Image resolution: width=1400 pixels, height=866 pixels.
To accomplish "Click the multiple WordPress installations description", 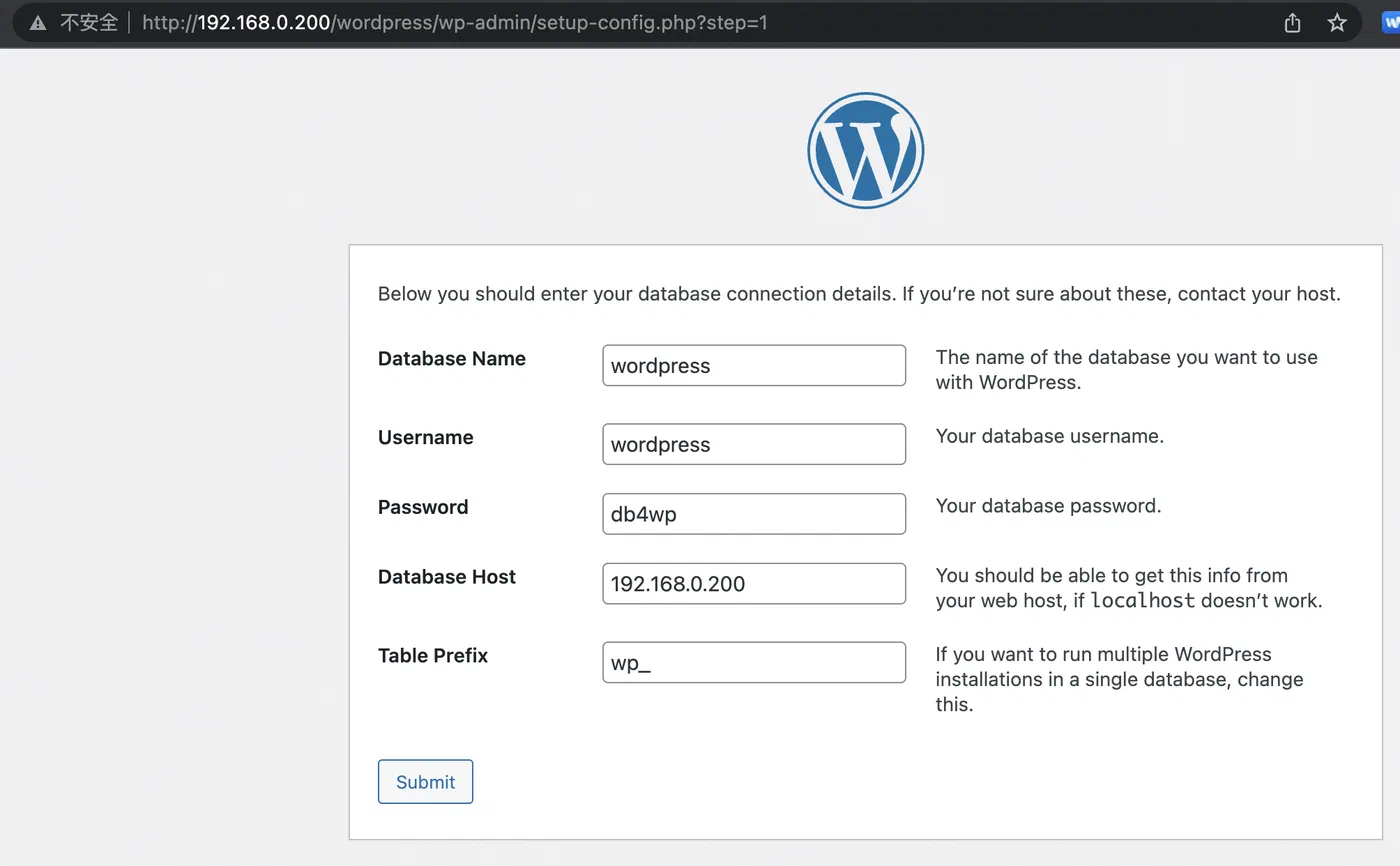I will click(1120, 679).
